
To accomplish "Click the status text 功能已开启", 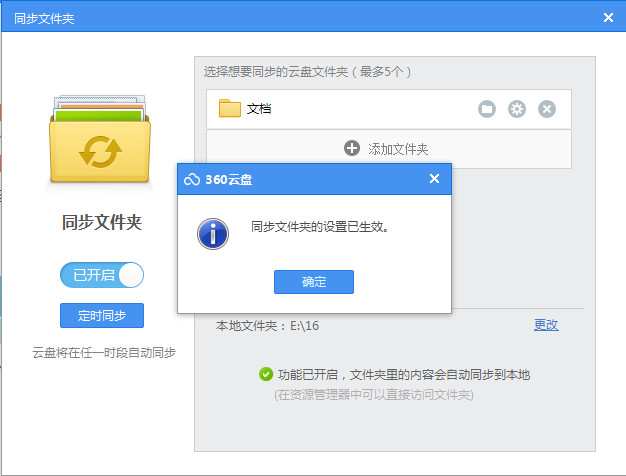I will 308,375.
